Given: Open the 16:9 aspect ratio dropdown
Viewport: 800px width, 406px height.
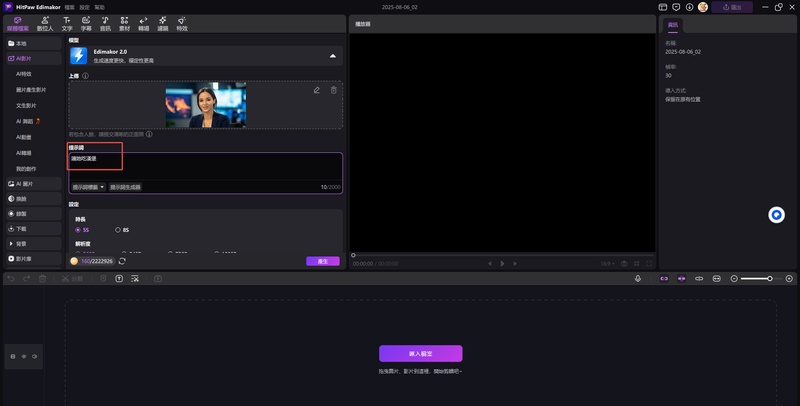Looking at the screenshot, I should pos(607,264).
